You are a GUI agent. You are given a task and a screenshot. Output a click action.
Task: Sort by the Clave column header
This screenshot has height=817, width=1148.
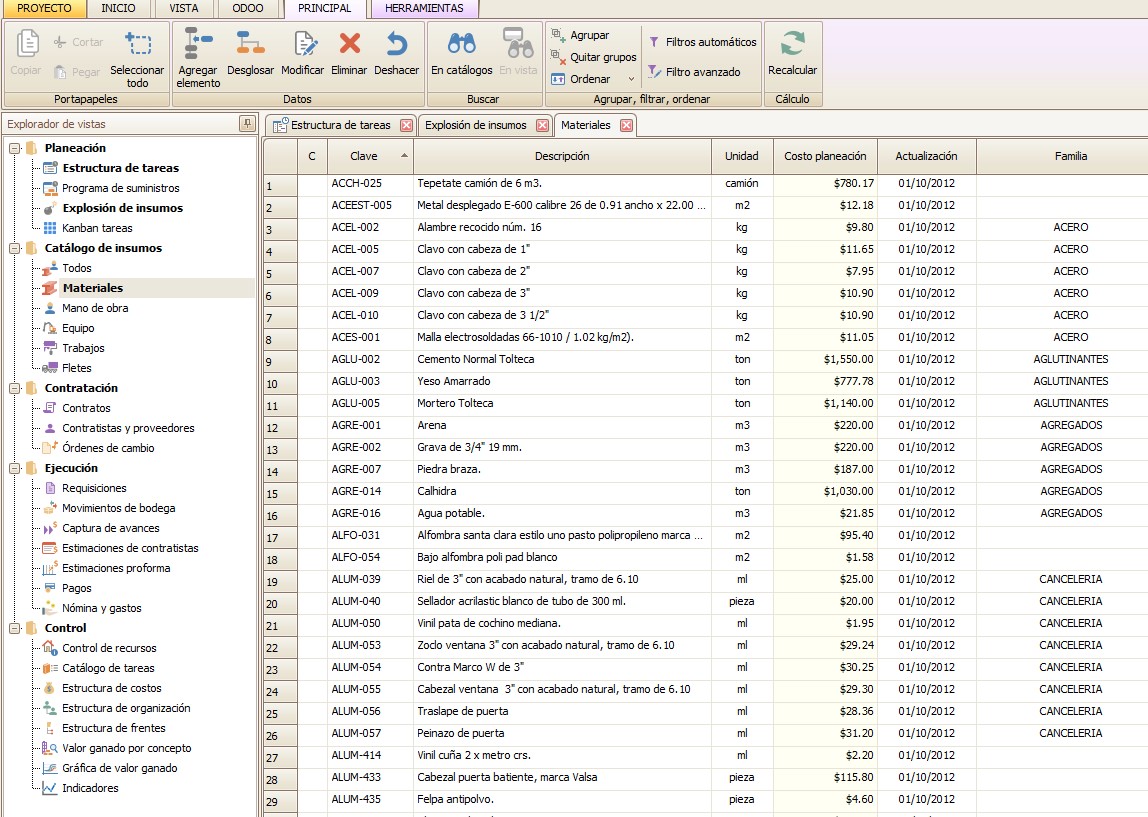(370, 156)
